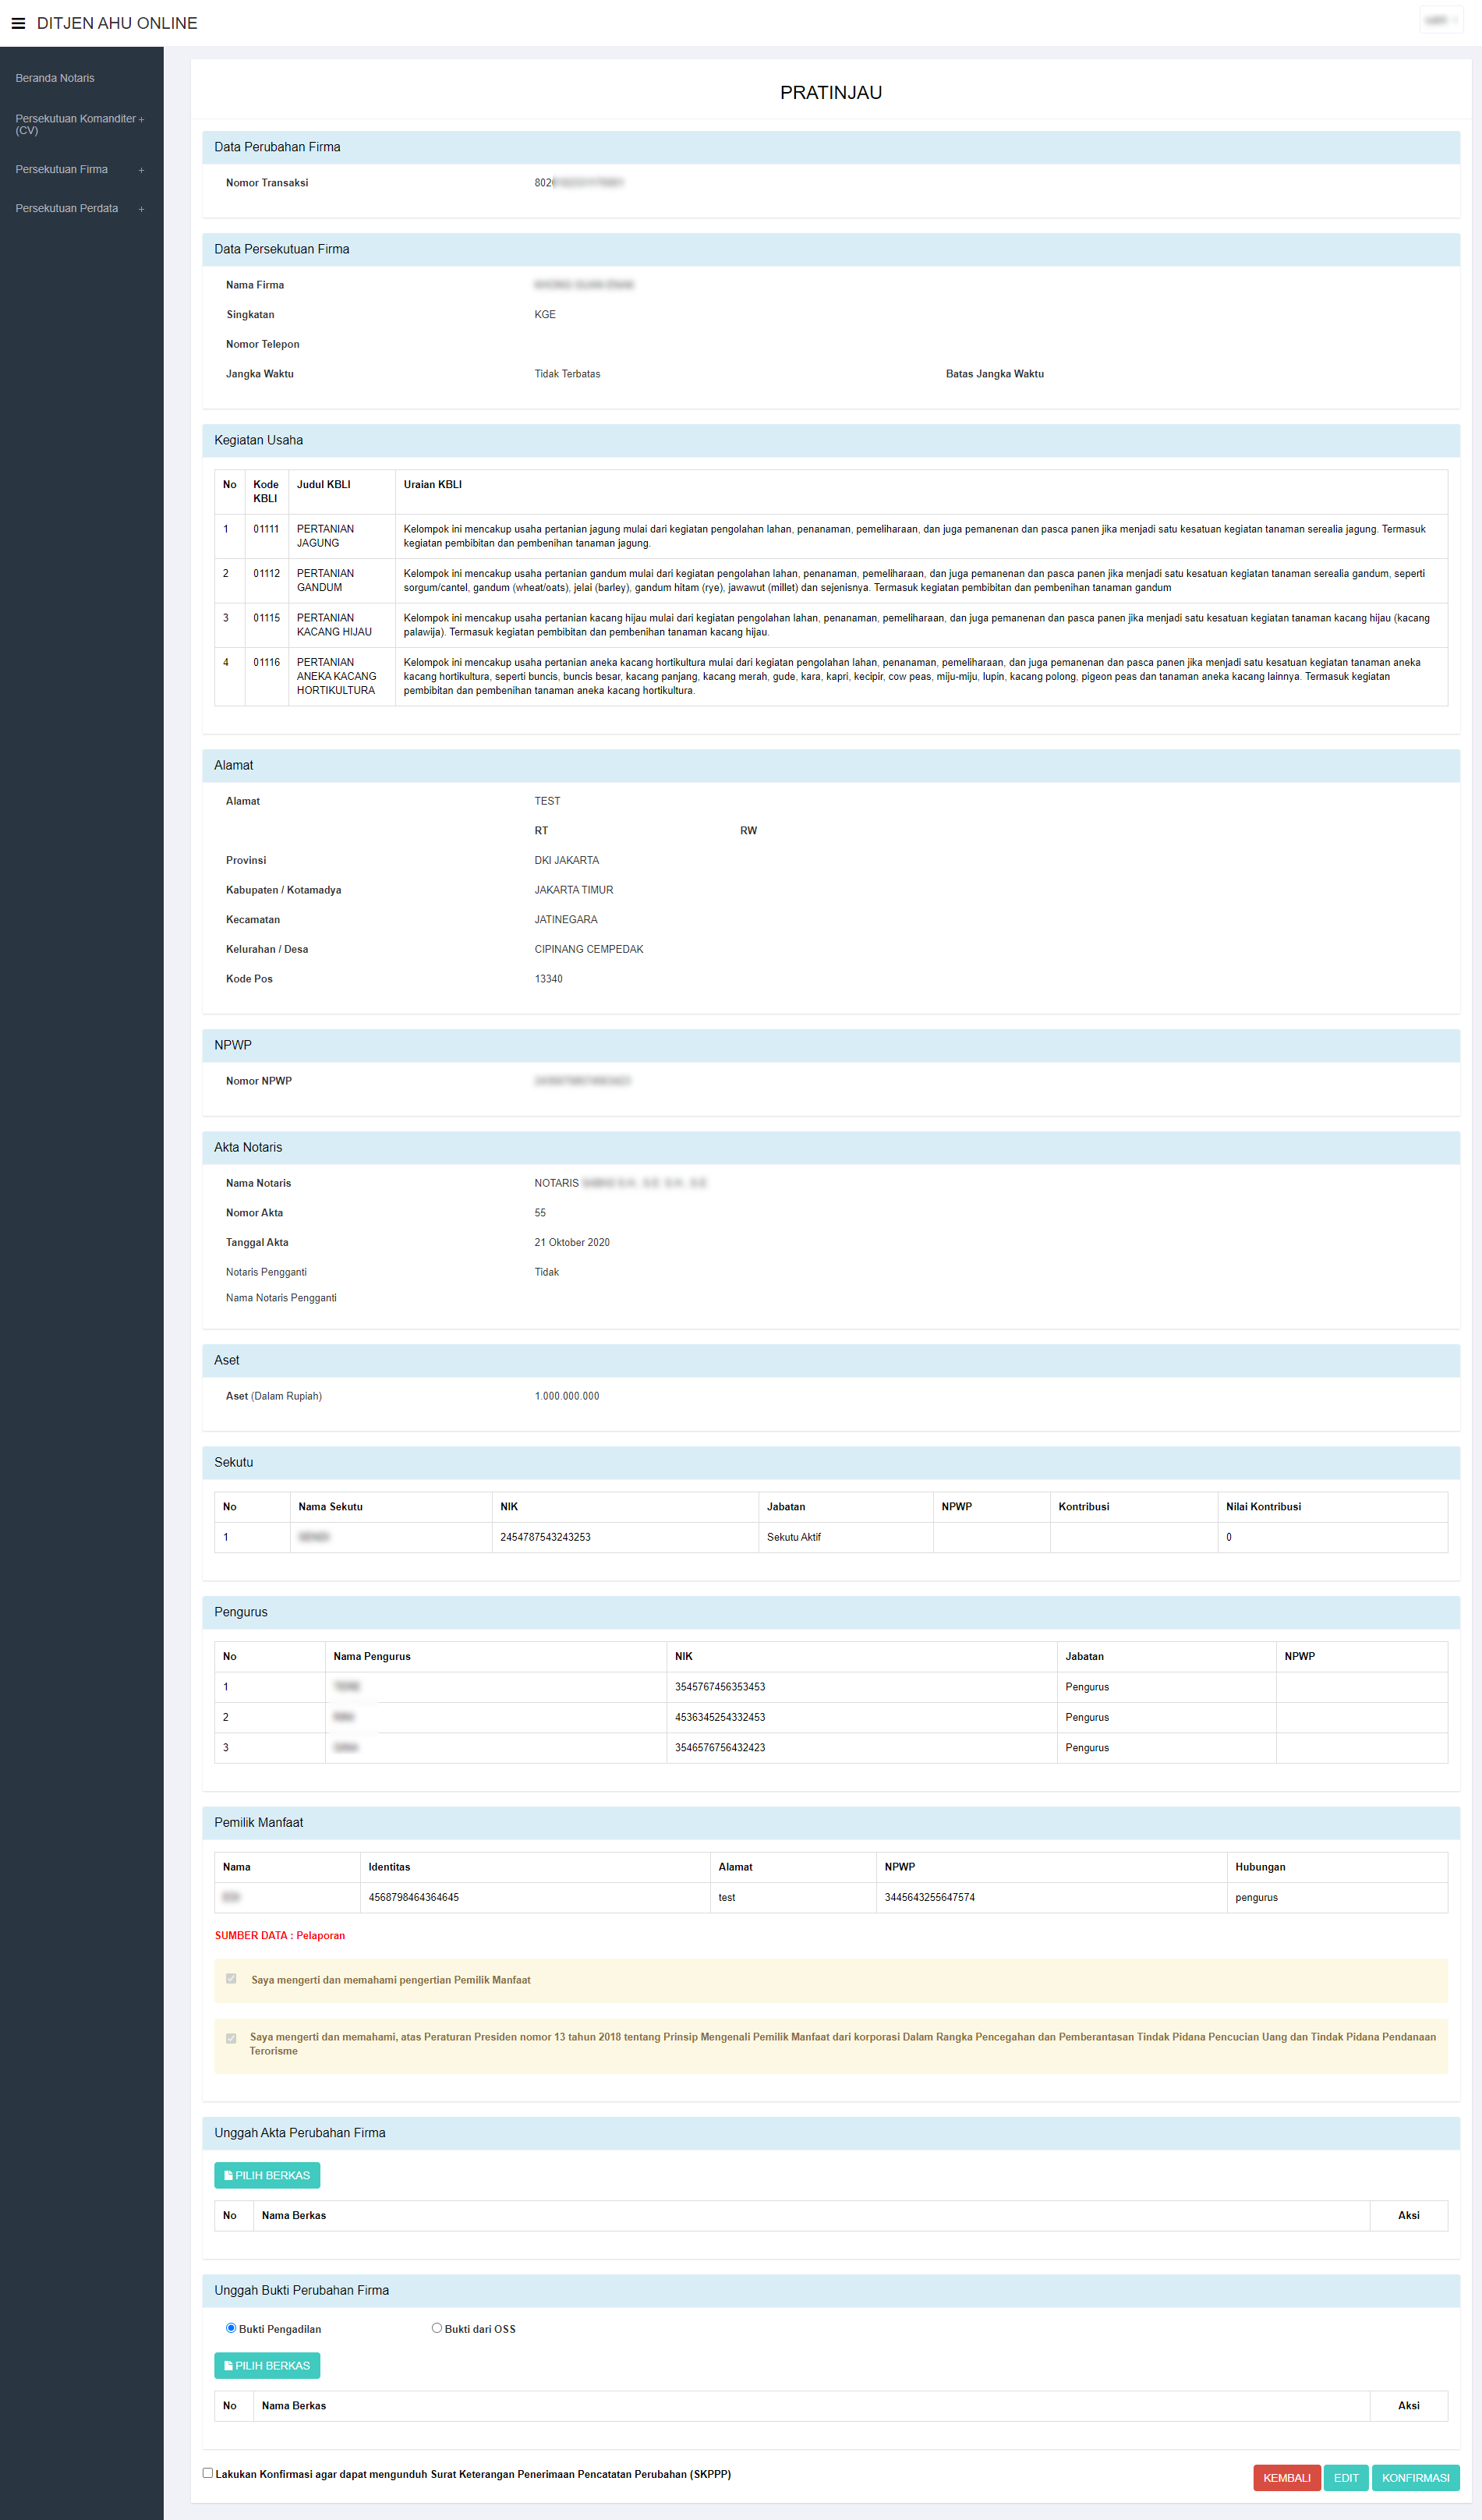Select the Bukti dari OSS radio button
The height and width of the screenshot is (2520, 1482).
pyautogui.click(x=437, y=2328)
